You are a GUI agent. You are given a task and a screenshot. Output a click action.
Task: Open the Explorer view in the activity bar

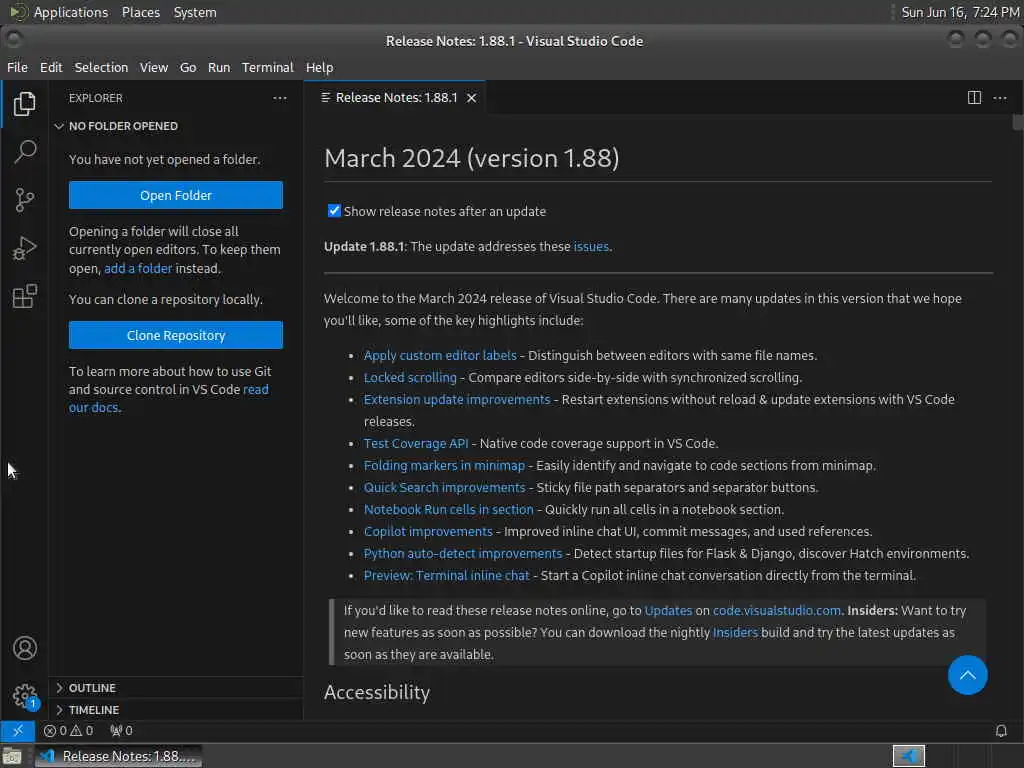[24, 104]
